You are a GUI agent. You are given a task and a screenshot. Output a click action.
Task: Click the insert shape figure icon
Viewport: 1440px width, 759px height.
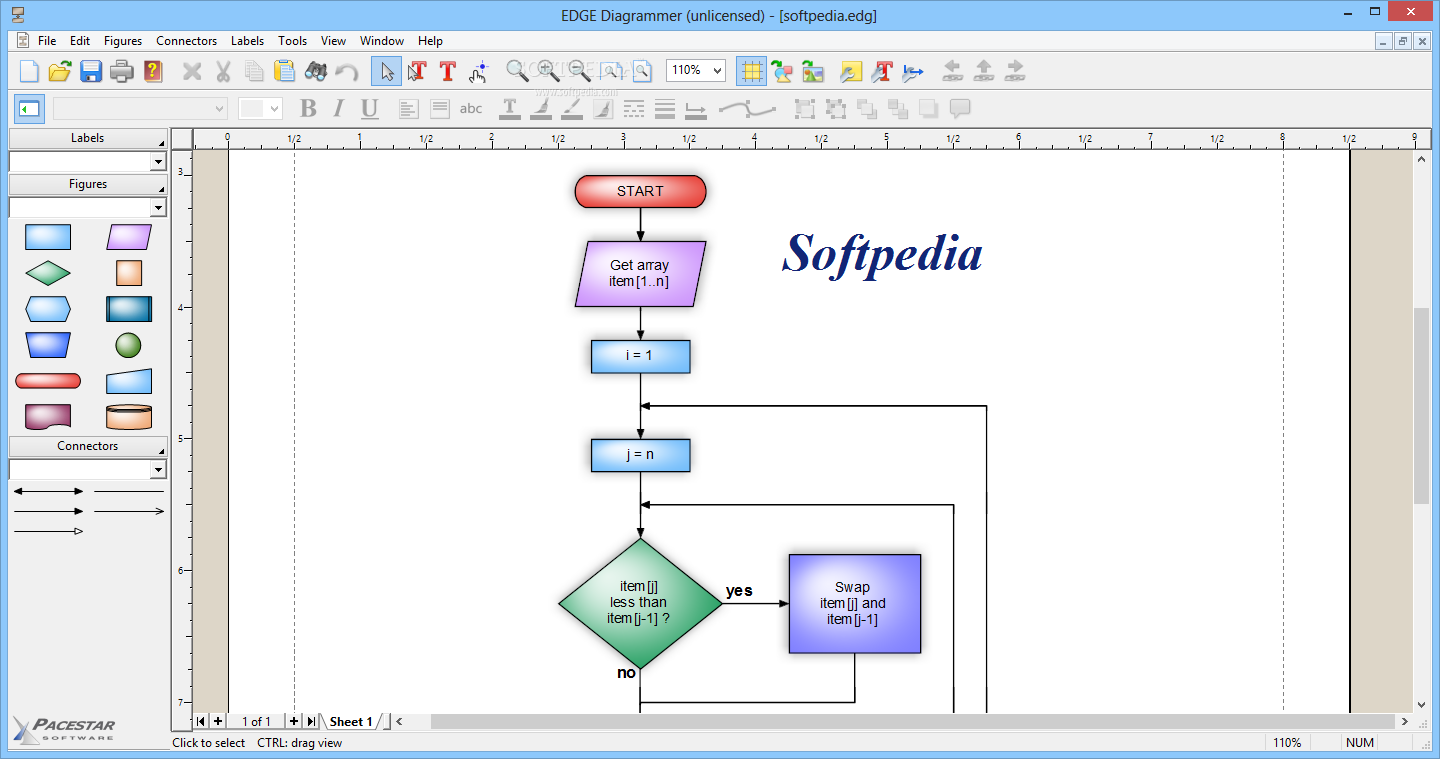(782, 71)
